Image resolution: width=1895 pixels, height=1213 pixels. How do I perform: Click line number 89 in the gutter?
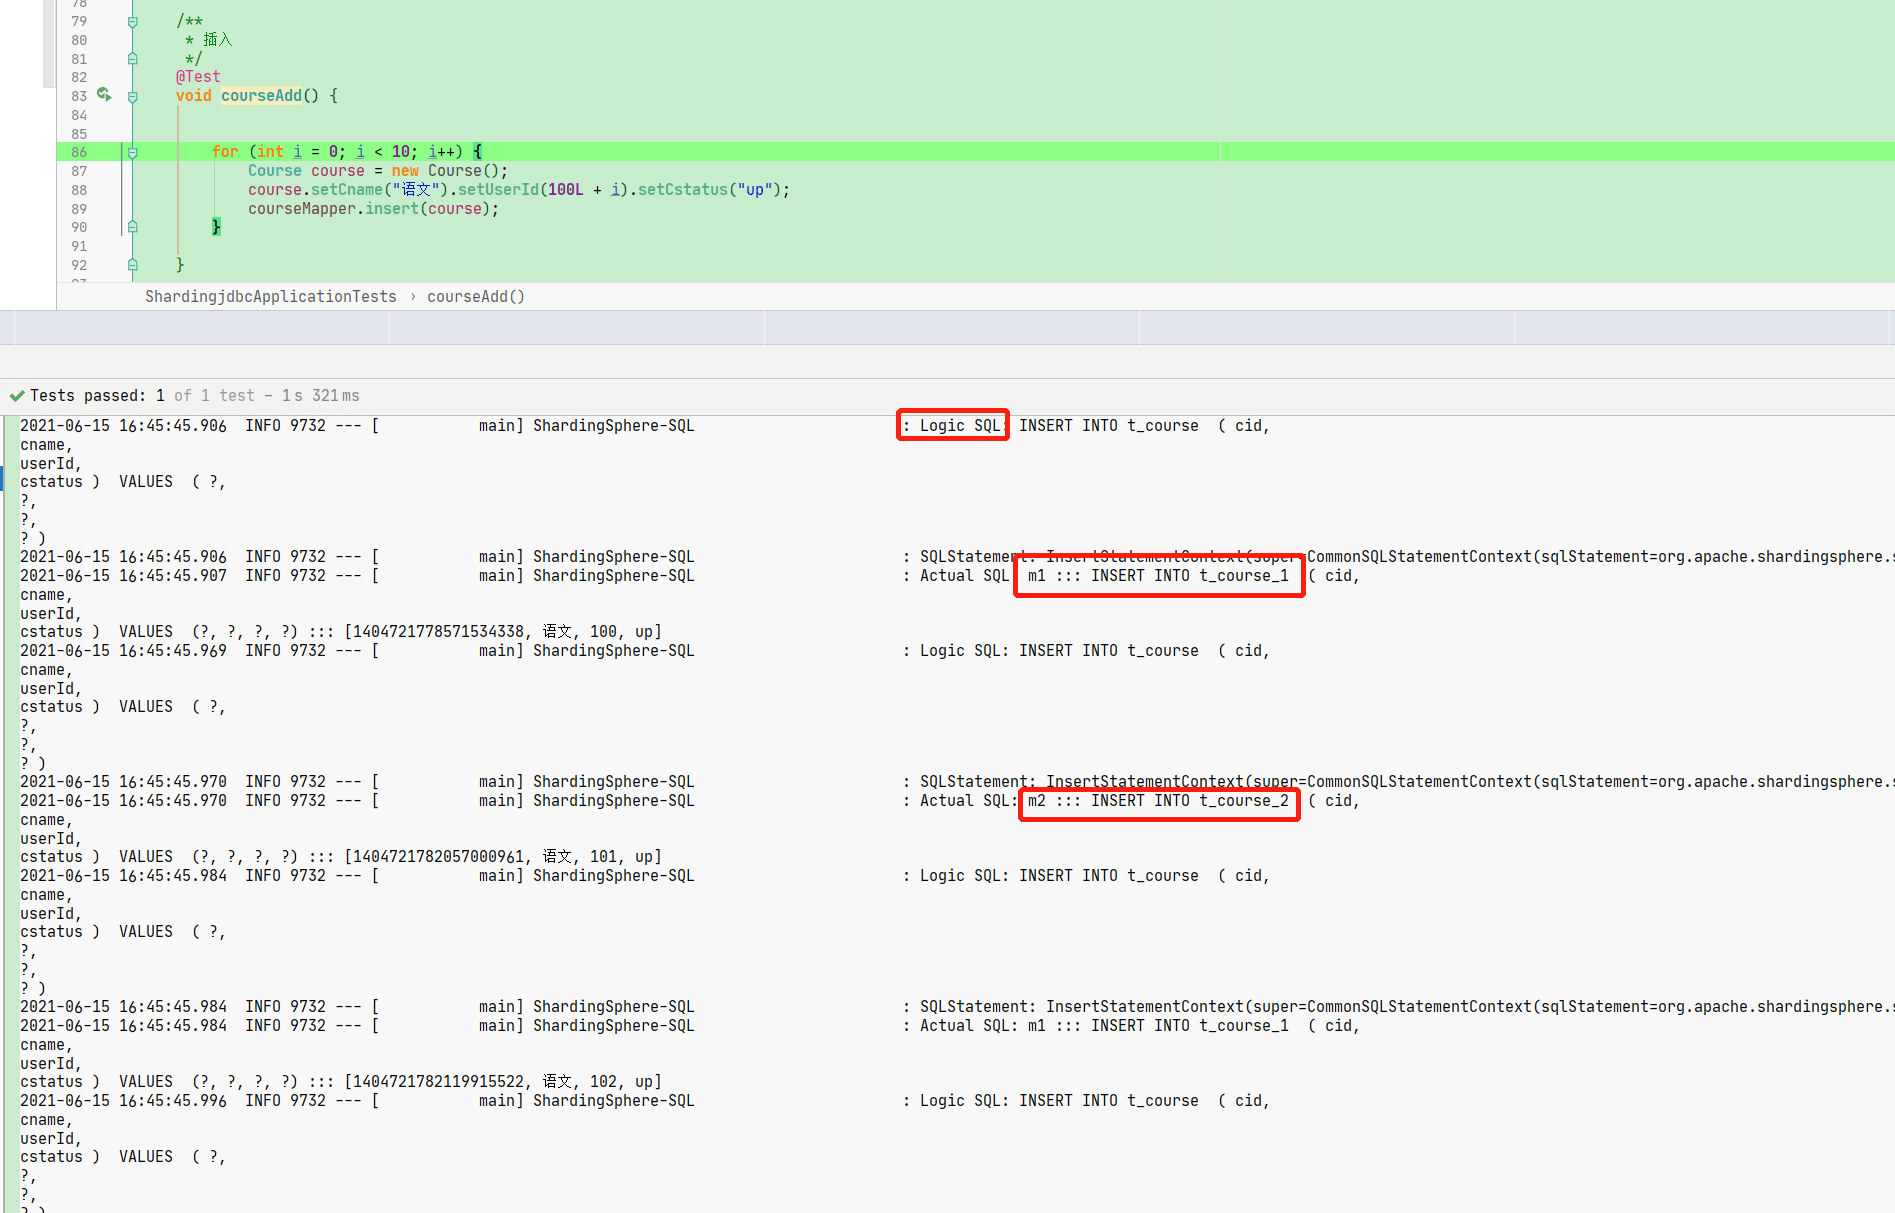click(79, 209)
